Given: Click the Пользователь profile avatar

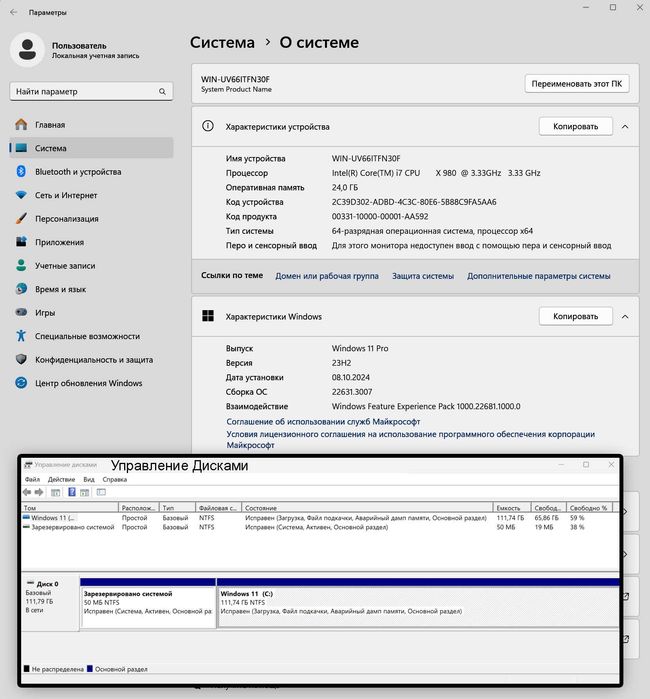Looking at the screenshot, I should 28,49.
